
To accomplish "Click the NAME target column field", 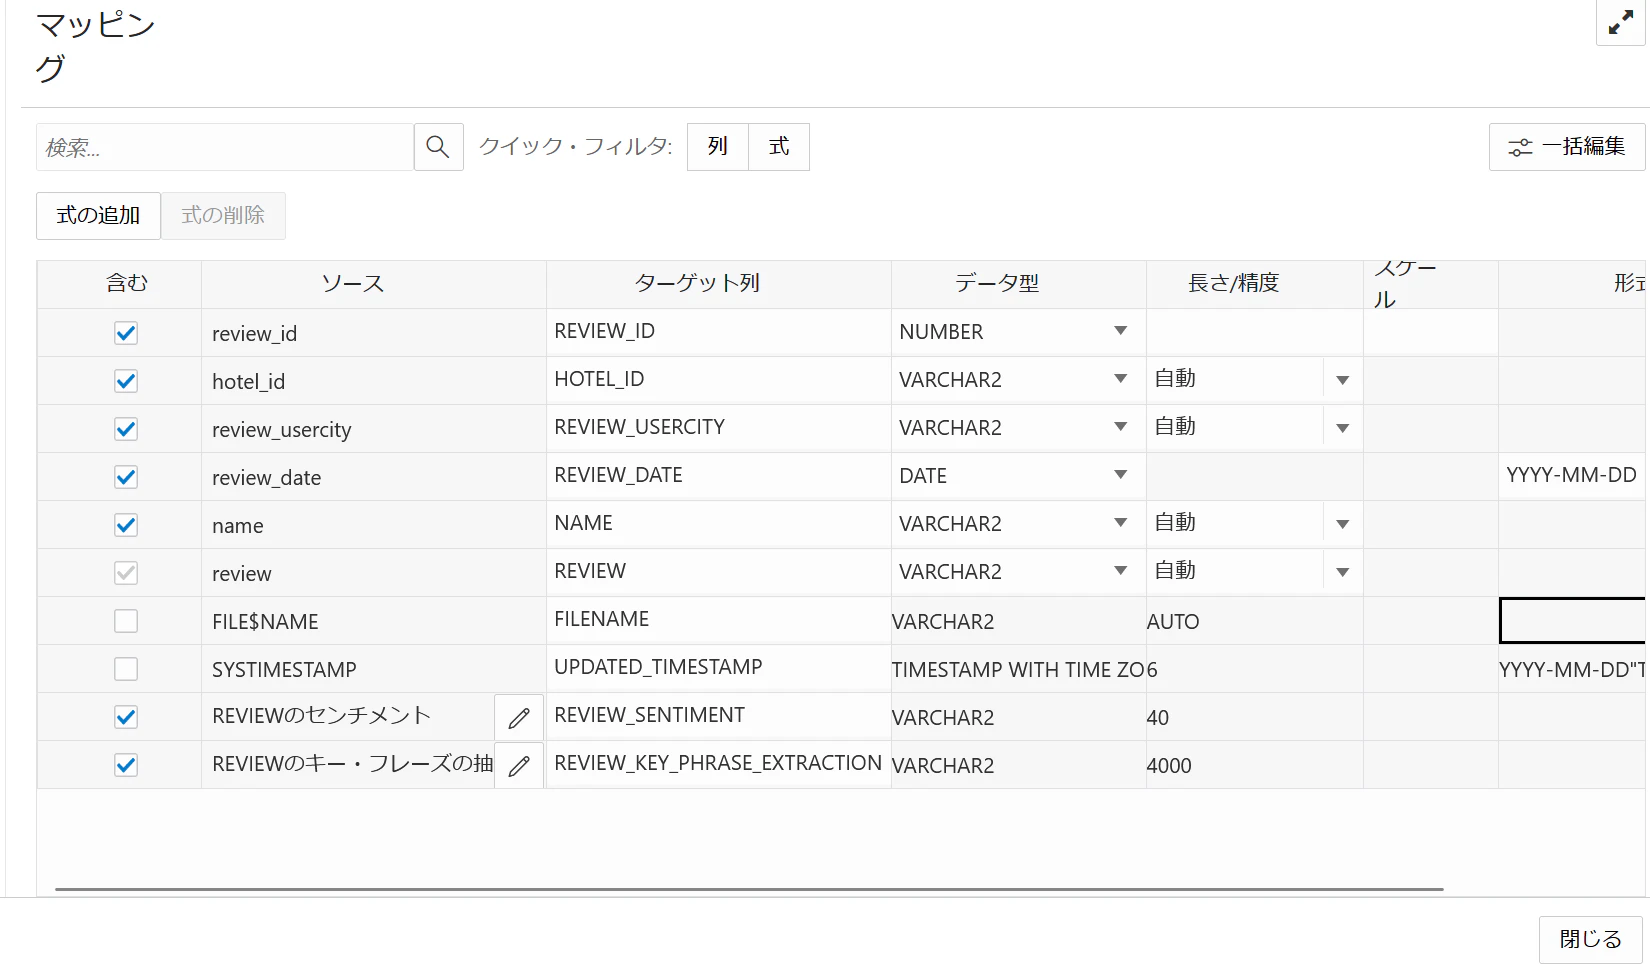I will tap(718, 523).
